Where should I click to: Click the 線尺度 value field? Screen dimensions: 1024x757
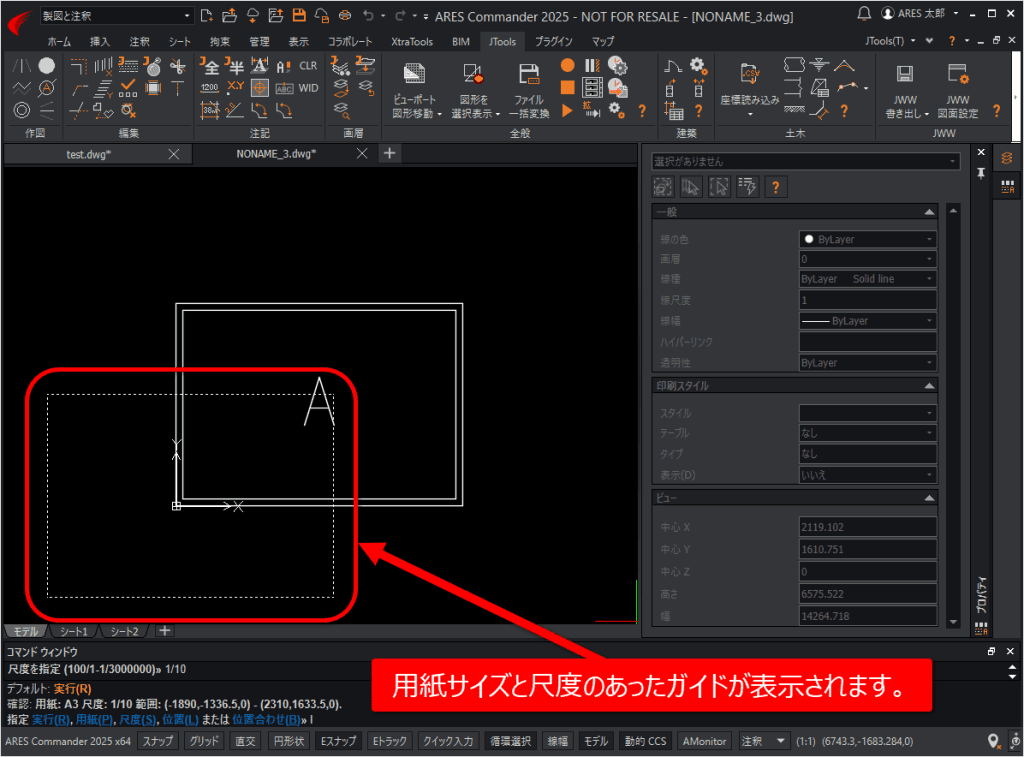[868, 300]
